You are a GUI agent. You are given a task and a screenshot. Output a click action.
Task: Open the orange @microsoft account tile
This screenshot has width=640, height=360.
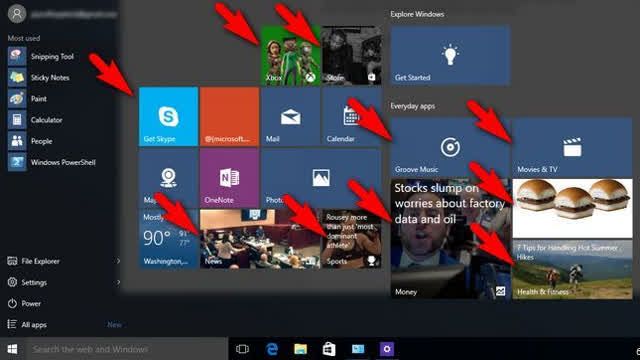[229, 116]
